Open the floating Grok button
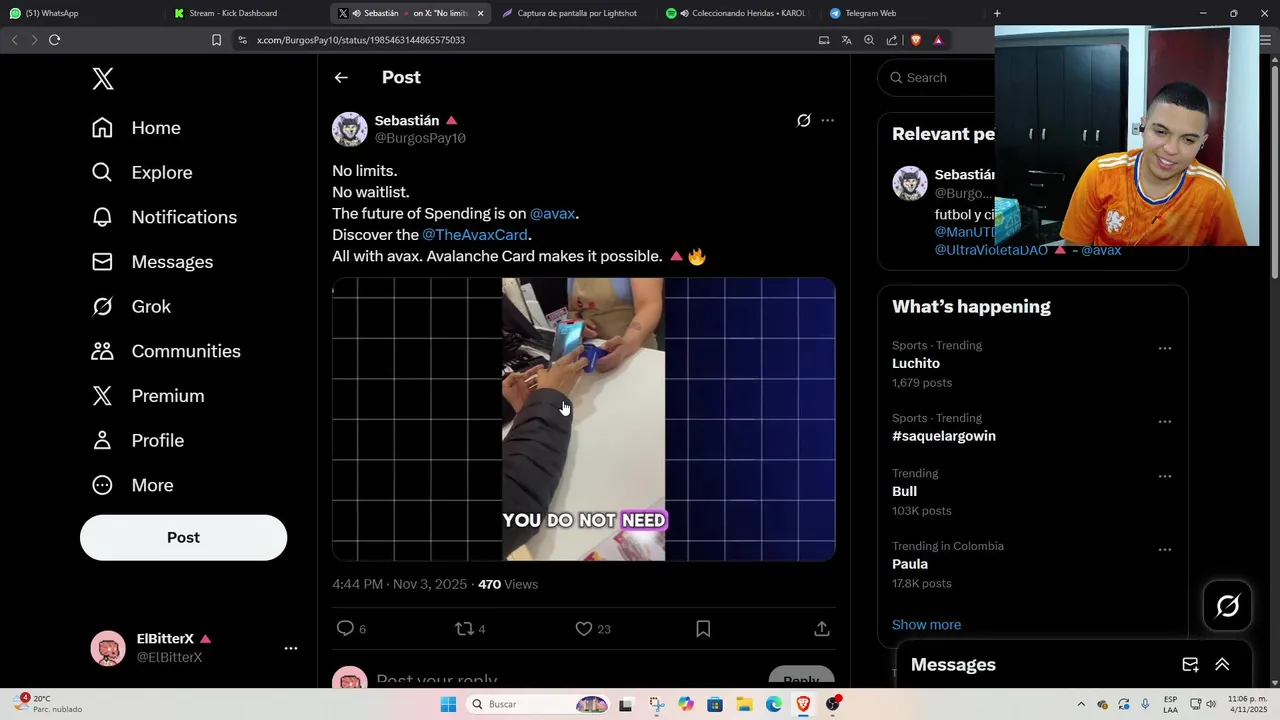The image size is (1280, 720). 1228,606
